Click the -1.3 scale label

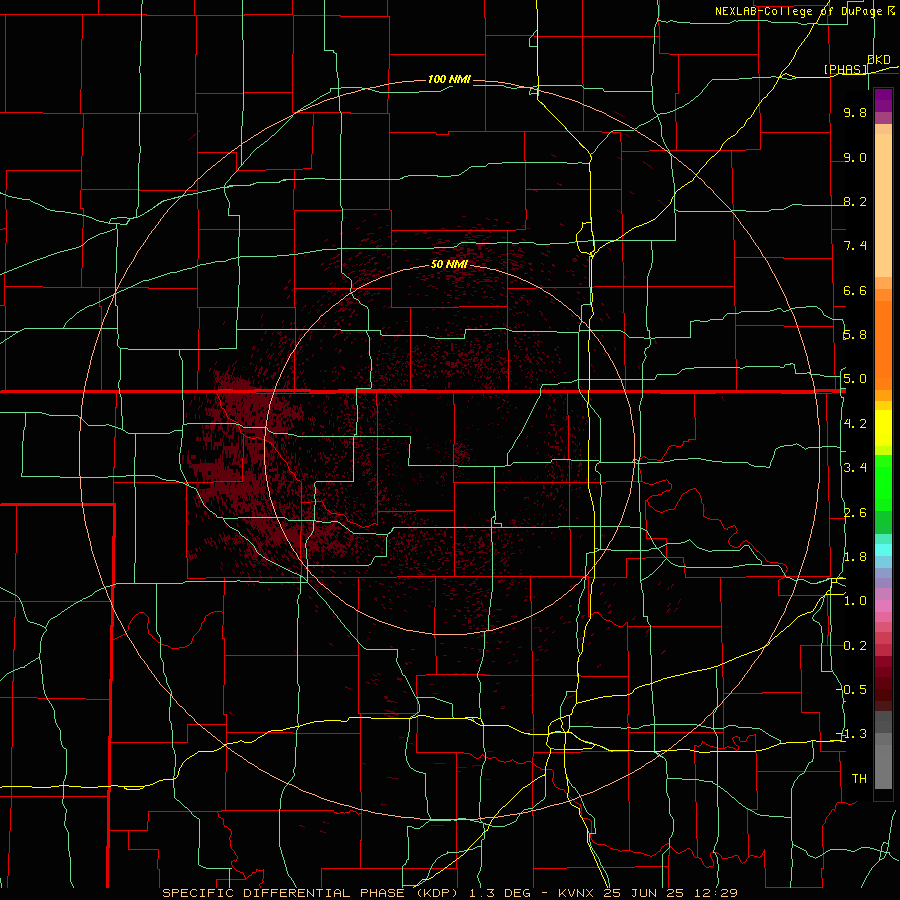click(x=852, y=734)
